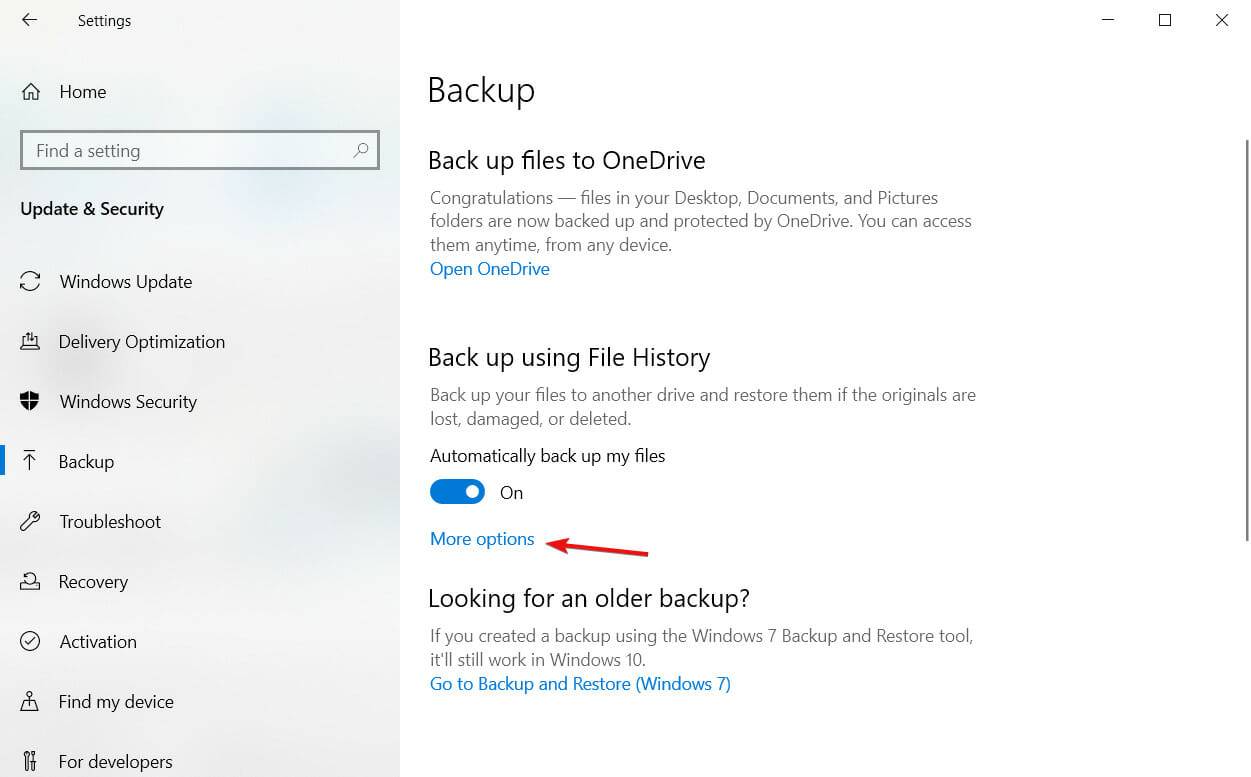Select the Recovery sidebar icon
The image size is (1251, 777).
point(30,581)
